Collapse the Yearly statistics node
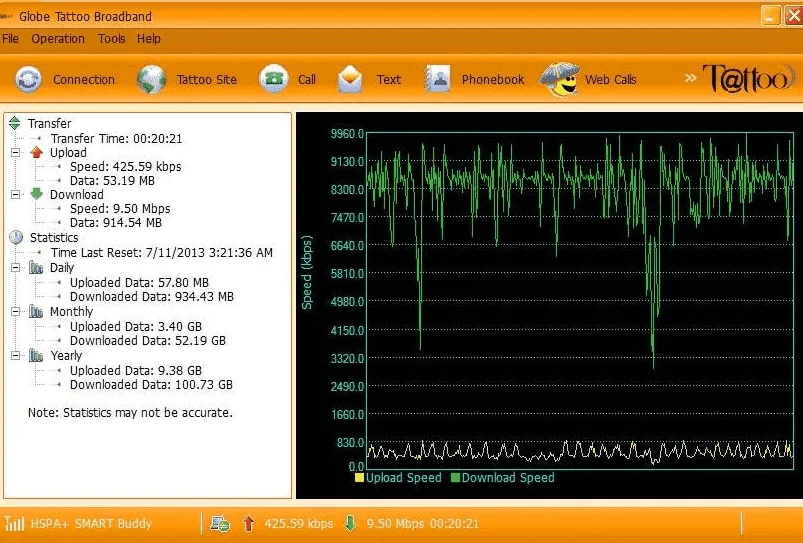The image size is (803, 543). click(x=16, y=356)
